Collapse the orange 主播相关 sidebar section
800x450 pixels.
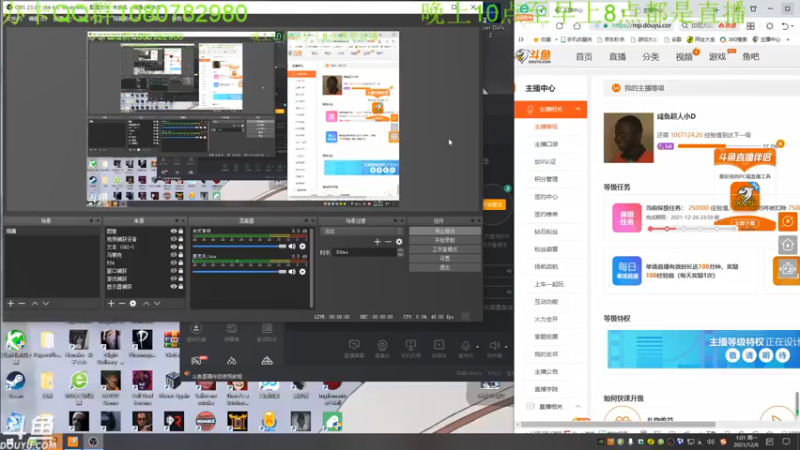click(578, 109)
